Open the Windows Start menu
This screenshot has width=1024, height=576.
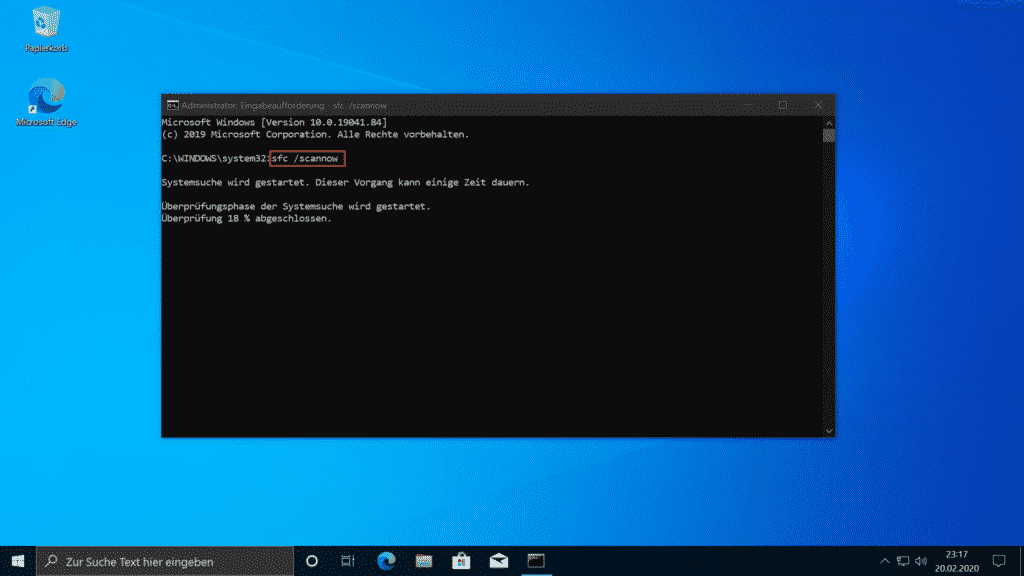[x=18, y=561]
